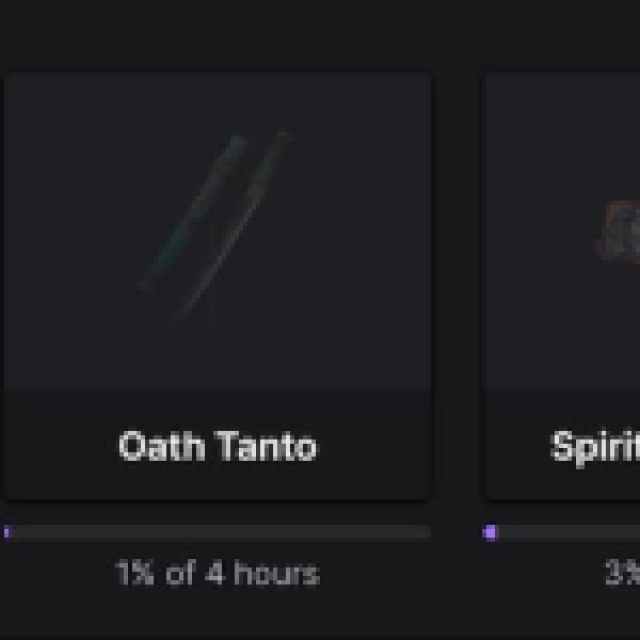Viewport: 640px width, 640px height.
Task: Select the Oath Tanto title text
Action: tap(217, 446)
